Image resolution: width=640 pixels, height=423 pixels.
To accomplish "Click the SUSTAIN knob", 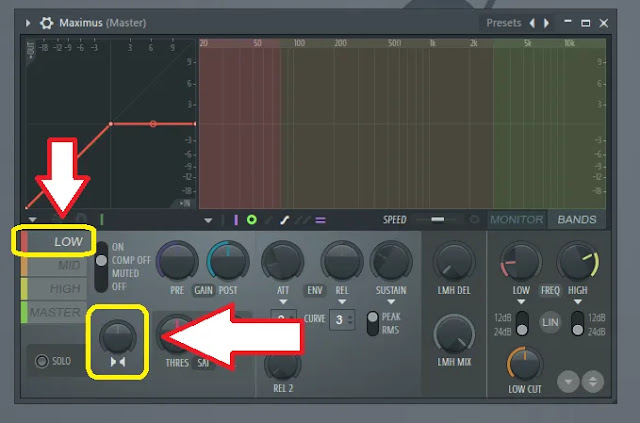I will (x=391, y=262).
